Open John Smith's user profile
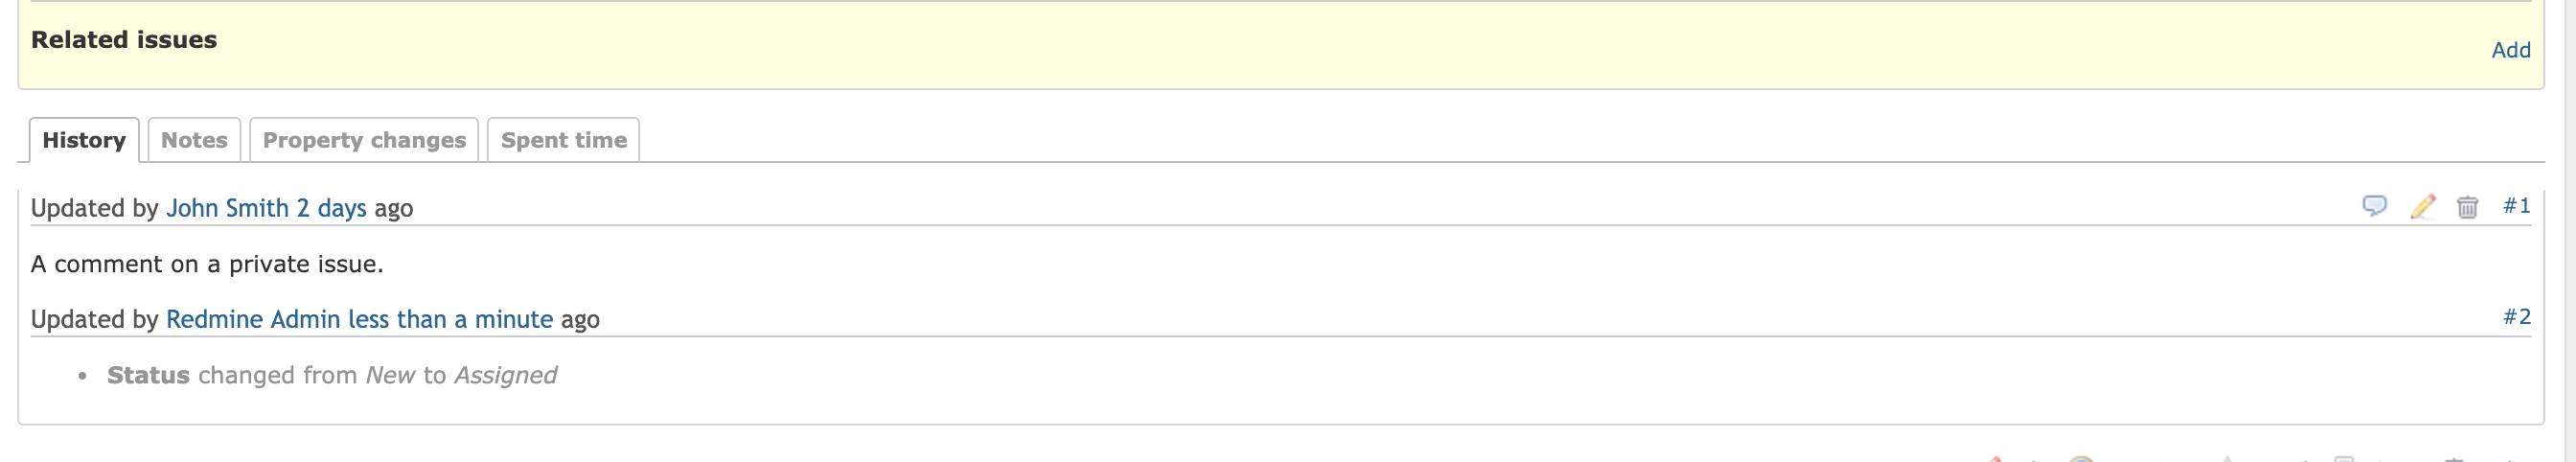 click(227, 208)
